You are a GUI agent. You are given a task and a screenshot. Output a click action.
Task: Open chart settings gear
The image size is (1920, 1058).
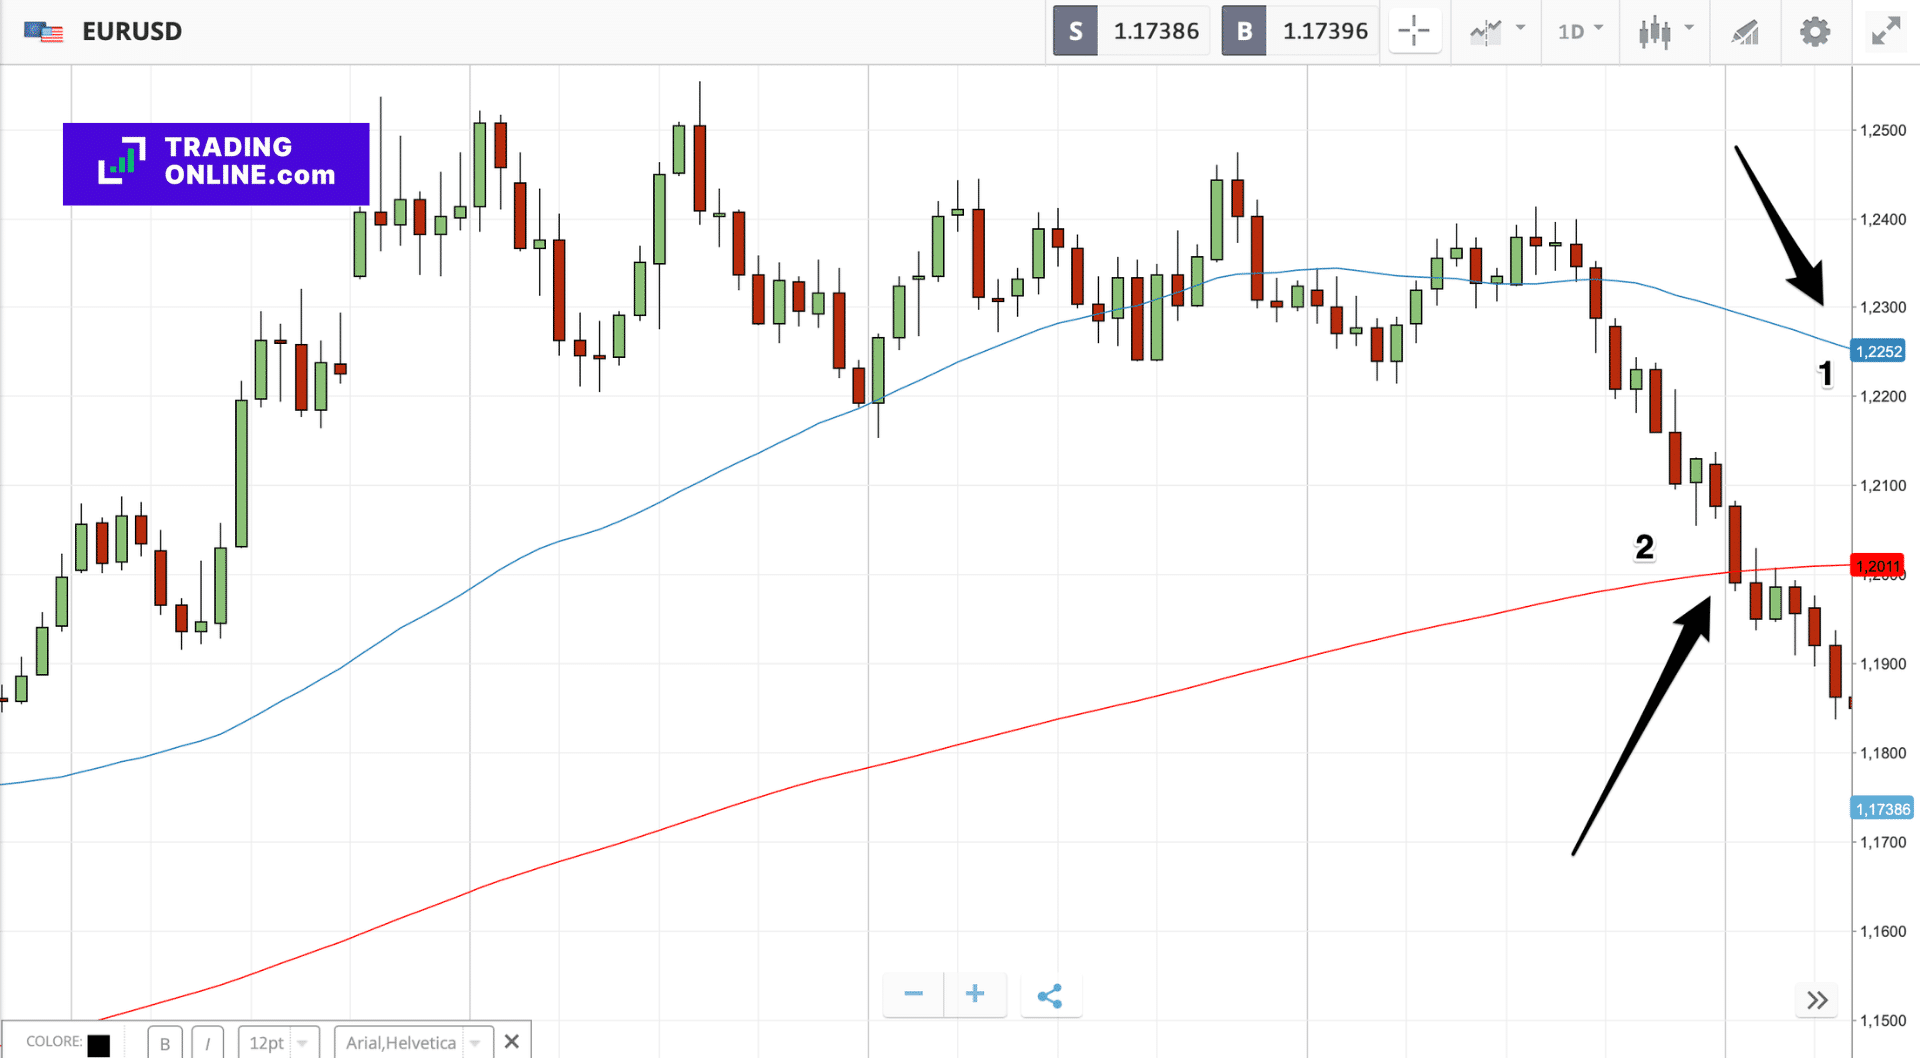(x=1814, y=31)
